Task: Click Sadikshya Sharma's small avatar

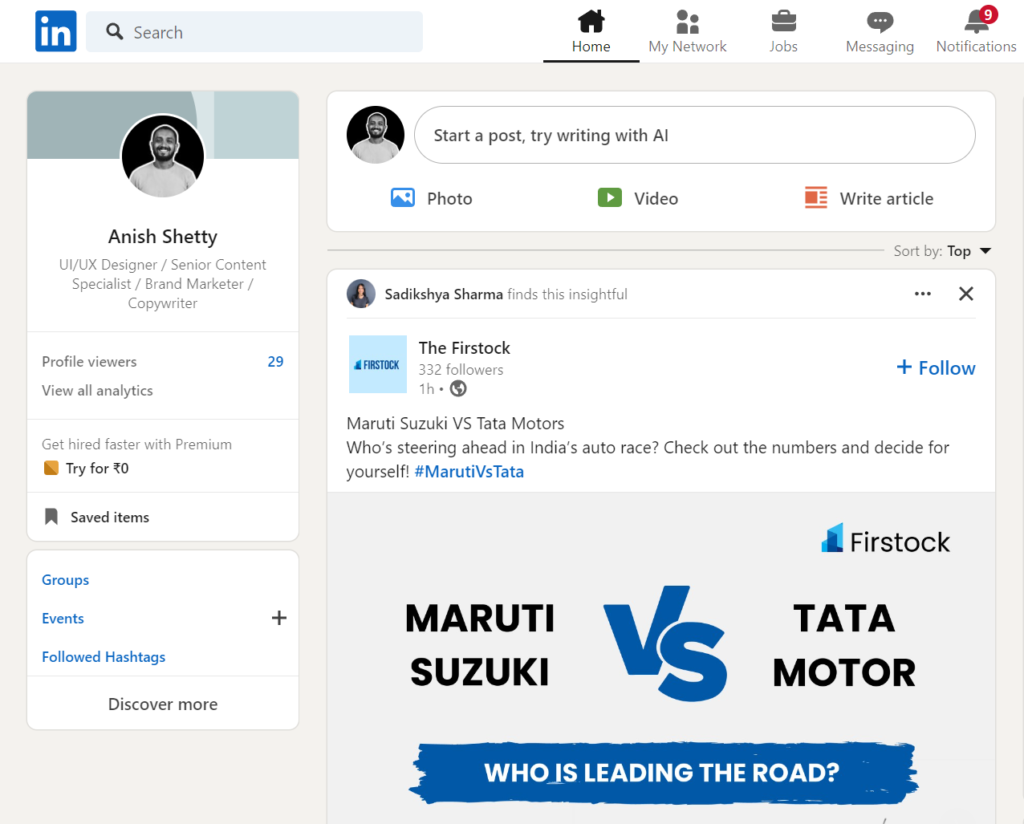Action: pos(360,294)
